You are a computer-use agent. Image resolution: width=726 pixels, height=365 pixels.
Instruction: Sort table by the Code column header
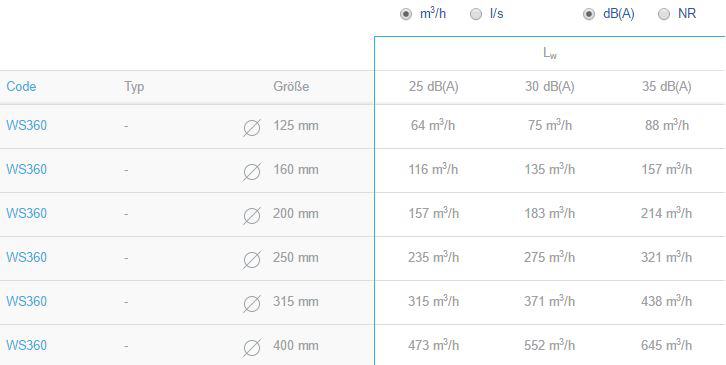tap(21, 87)
